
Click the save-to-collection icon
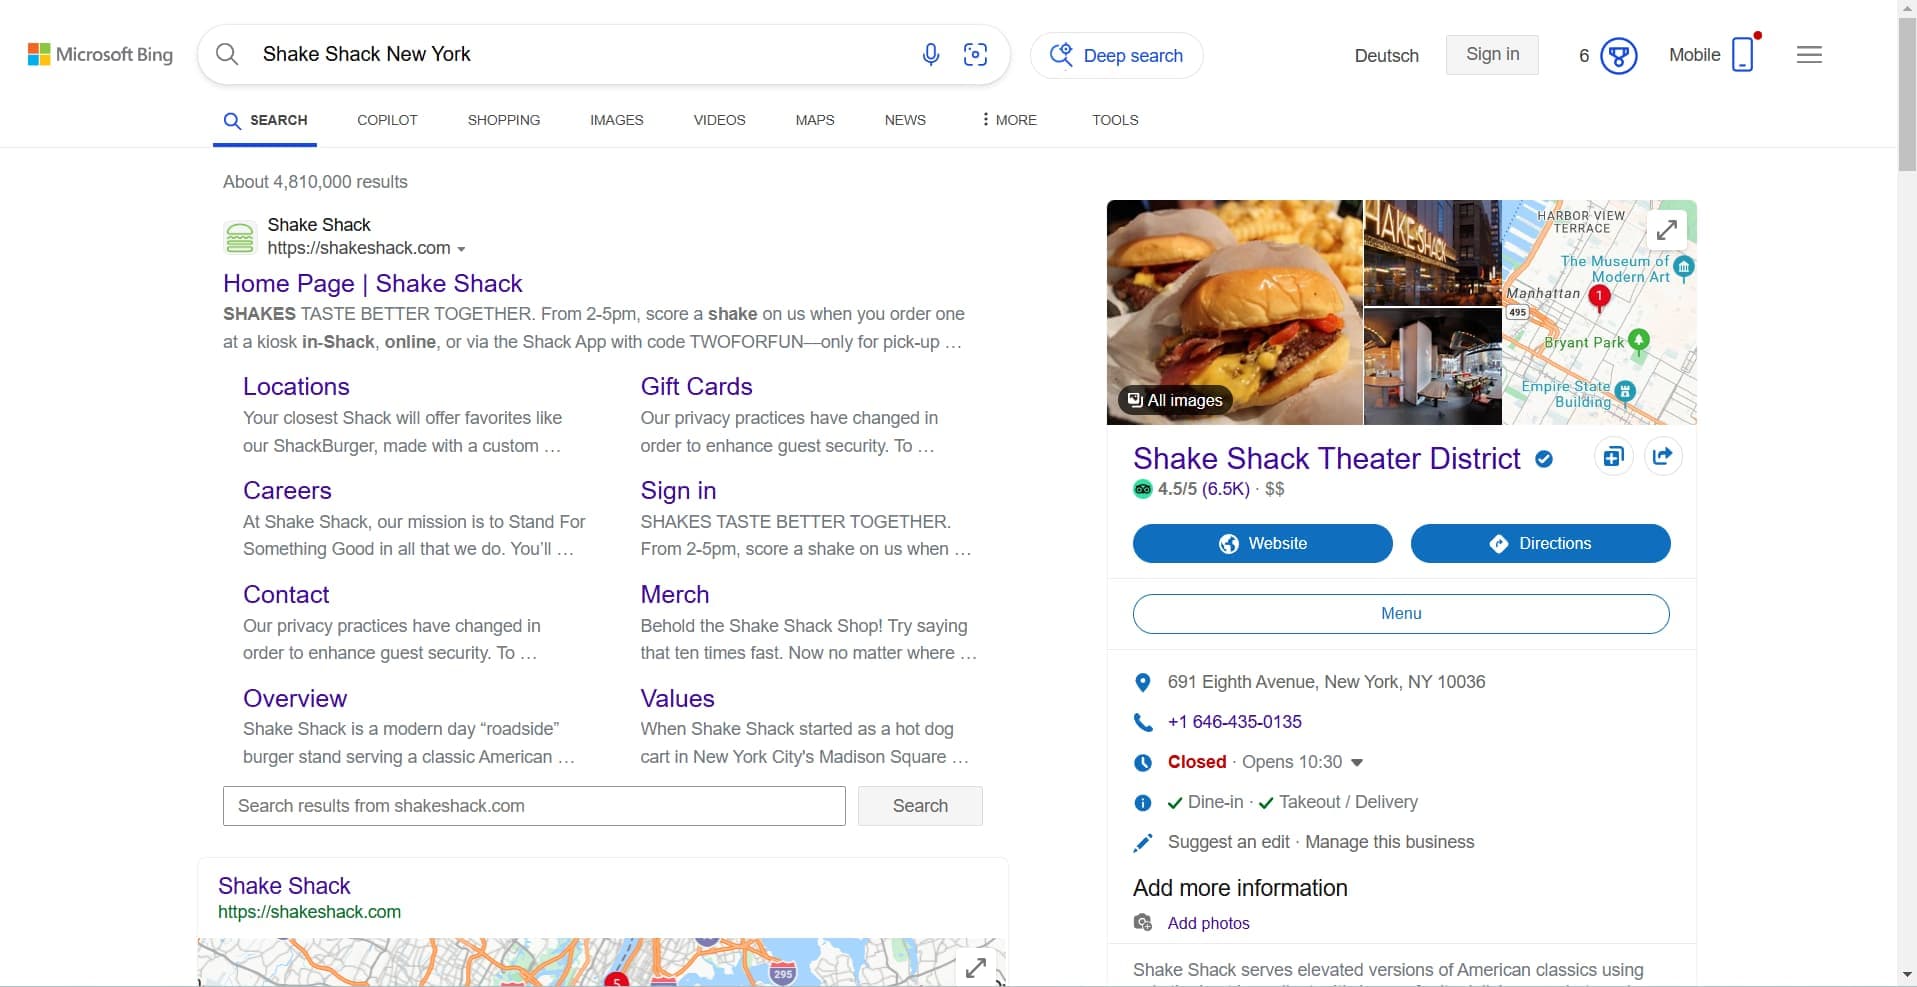pyautogui.click(x=1613, y=457)
